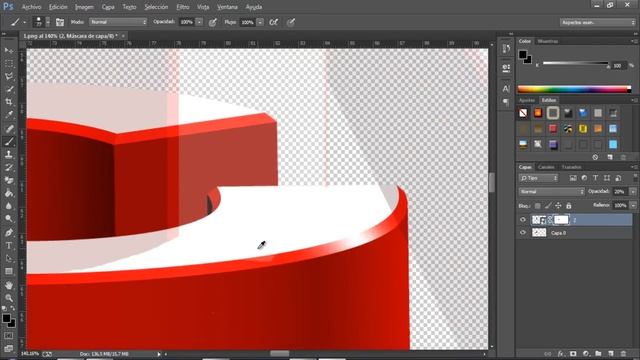
Task: Open the Filtro menu
Action: coord(183,7)
